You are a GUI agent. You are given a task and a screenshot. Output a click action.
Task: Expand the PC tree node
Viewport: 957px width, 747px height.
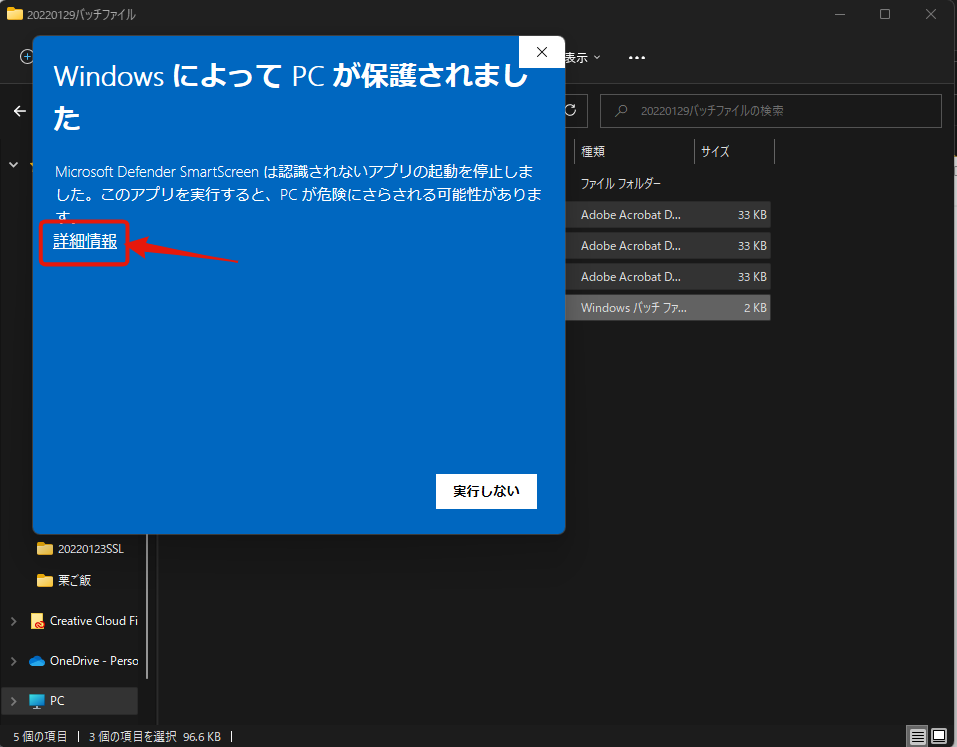(13, 701)
